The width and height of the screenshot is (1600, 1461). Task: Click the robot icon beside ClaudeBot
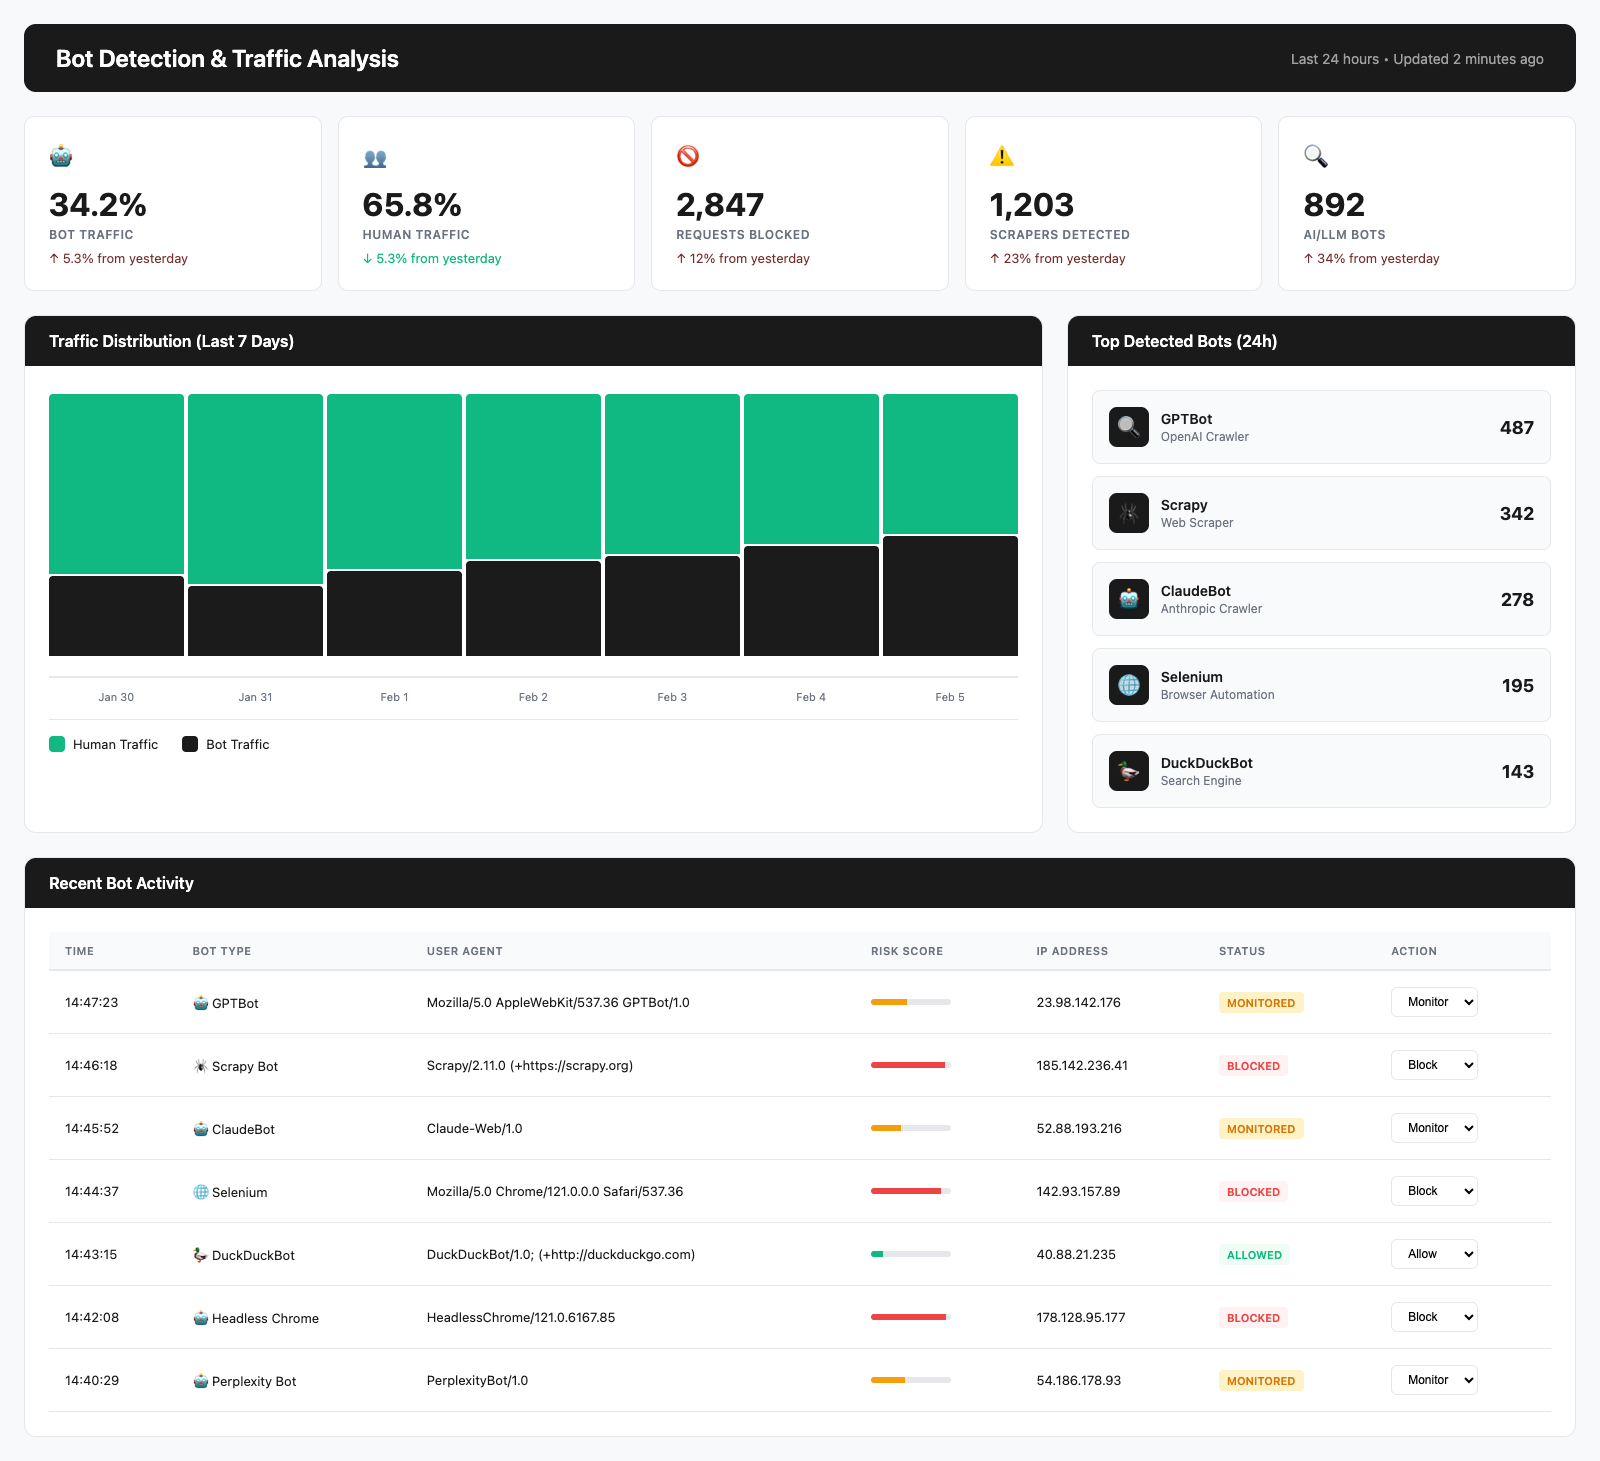[x=1128, y=599]
